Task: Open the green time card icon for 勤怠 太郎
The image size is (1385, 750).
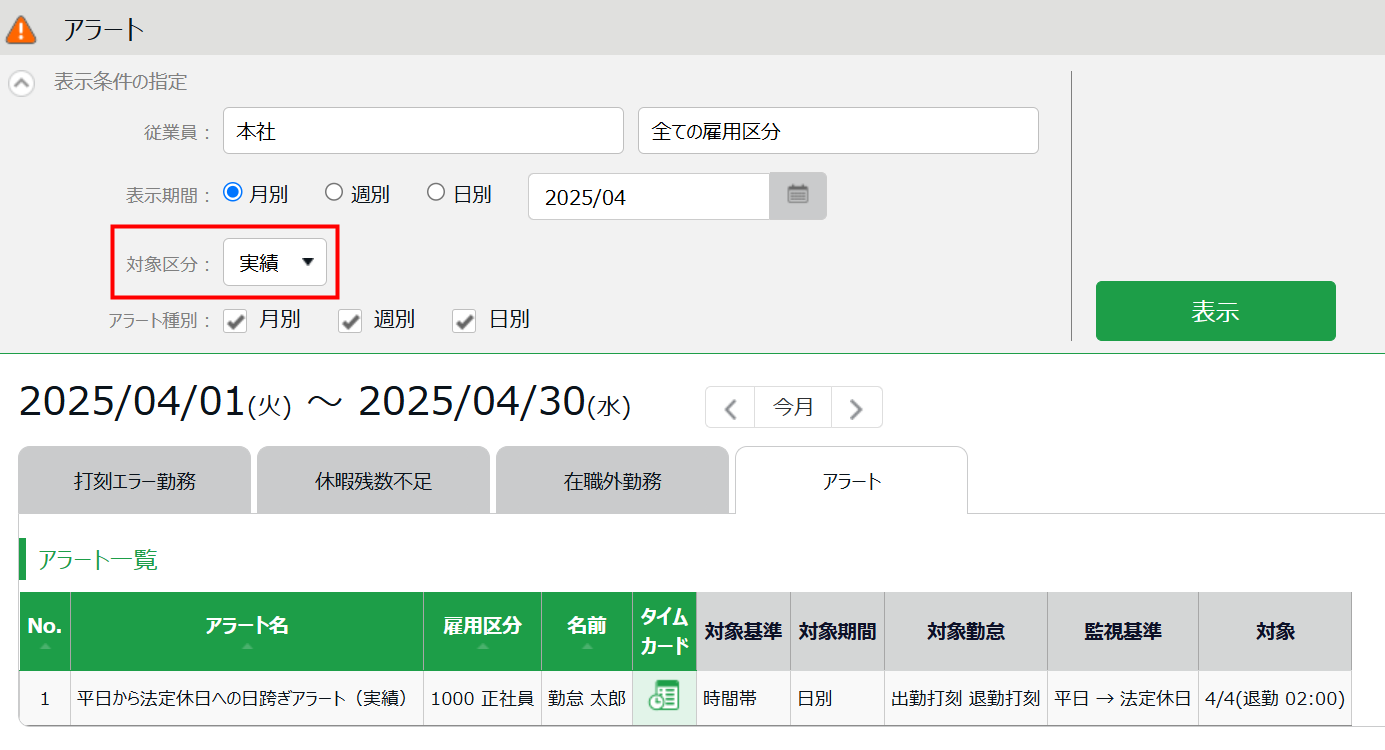Action: (x=664, y=697)
